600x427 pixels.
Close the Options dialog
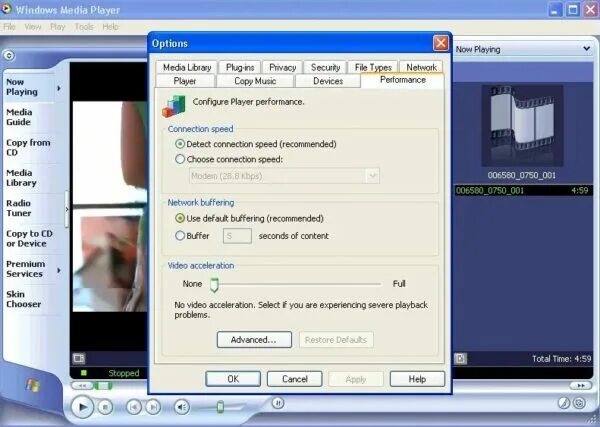441,43
